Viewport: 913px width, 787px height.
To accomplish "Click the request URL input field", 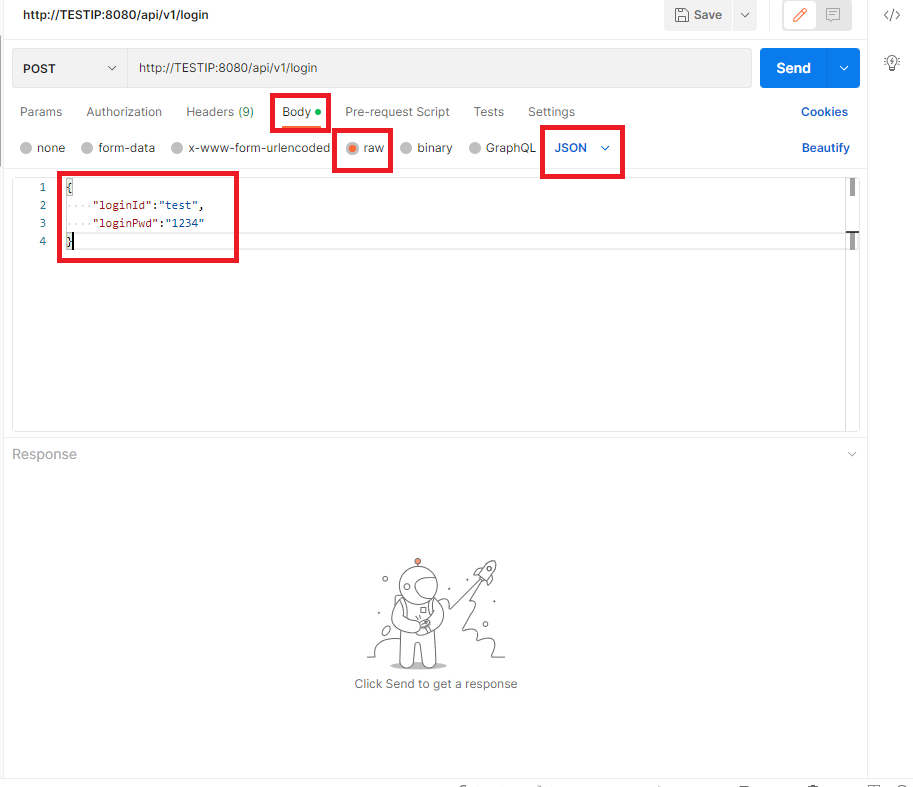I will 440,68.
